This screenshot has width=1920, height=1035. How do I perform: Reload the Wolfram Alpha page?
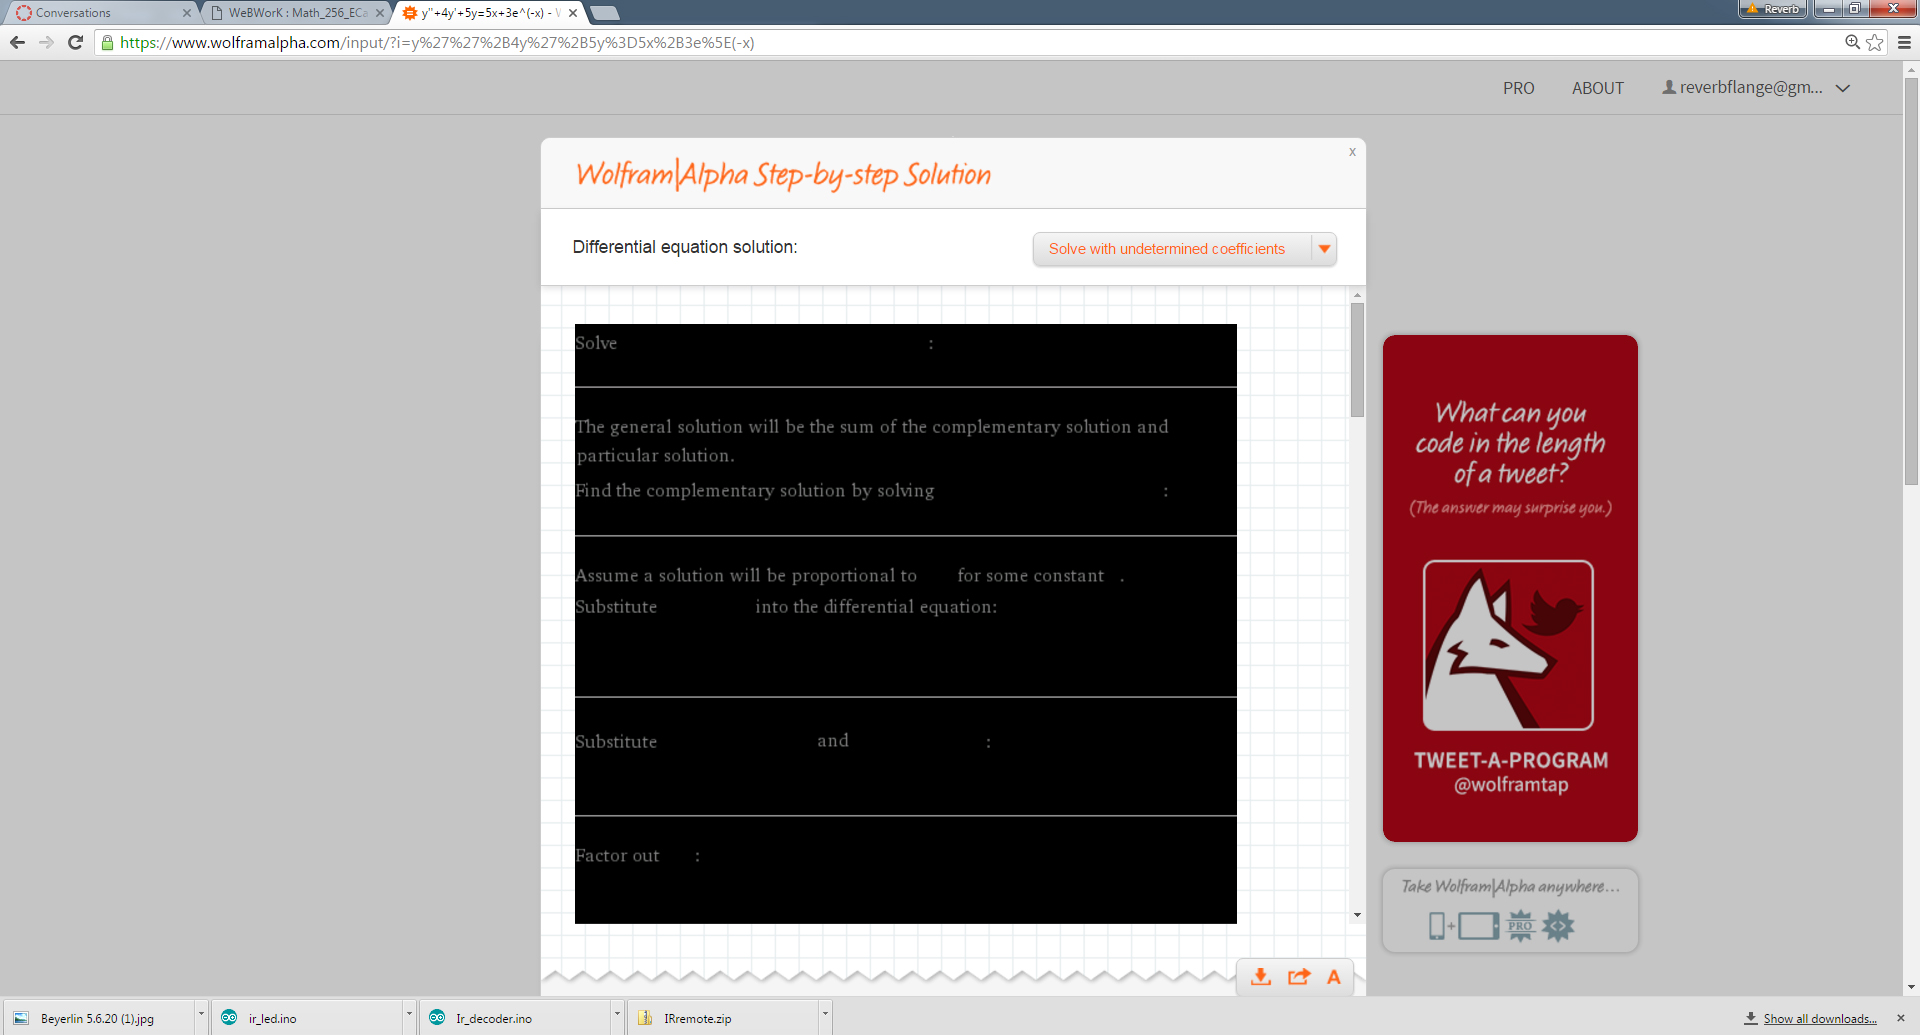coord(75,42)
